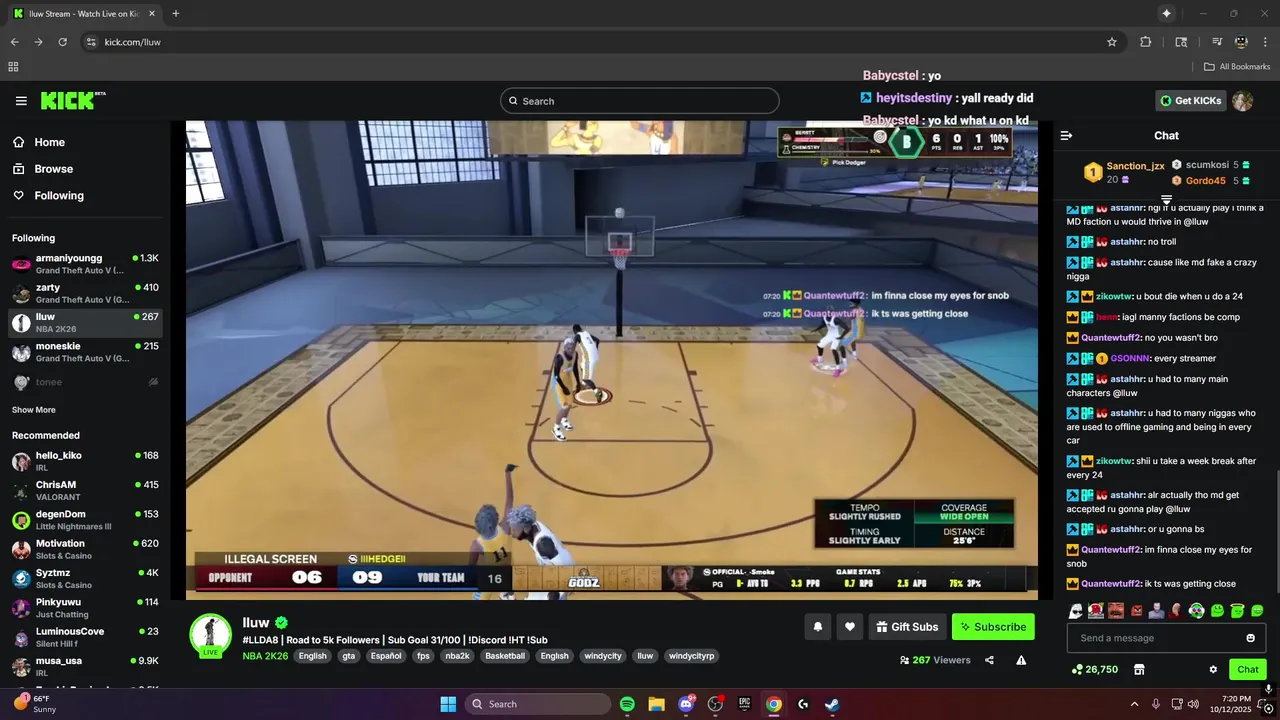Screen dimensions: 1280x720
Task: Reload the page in Chrome
Action: [x=62, y=42]
